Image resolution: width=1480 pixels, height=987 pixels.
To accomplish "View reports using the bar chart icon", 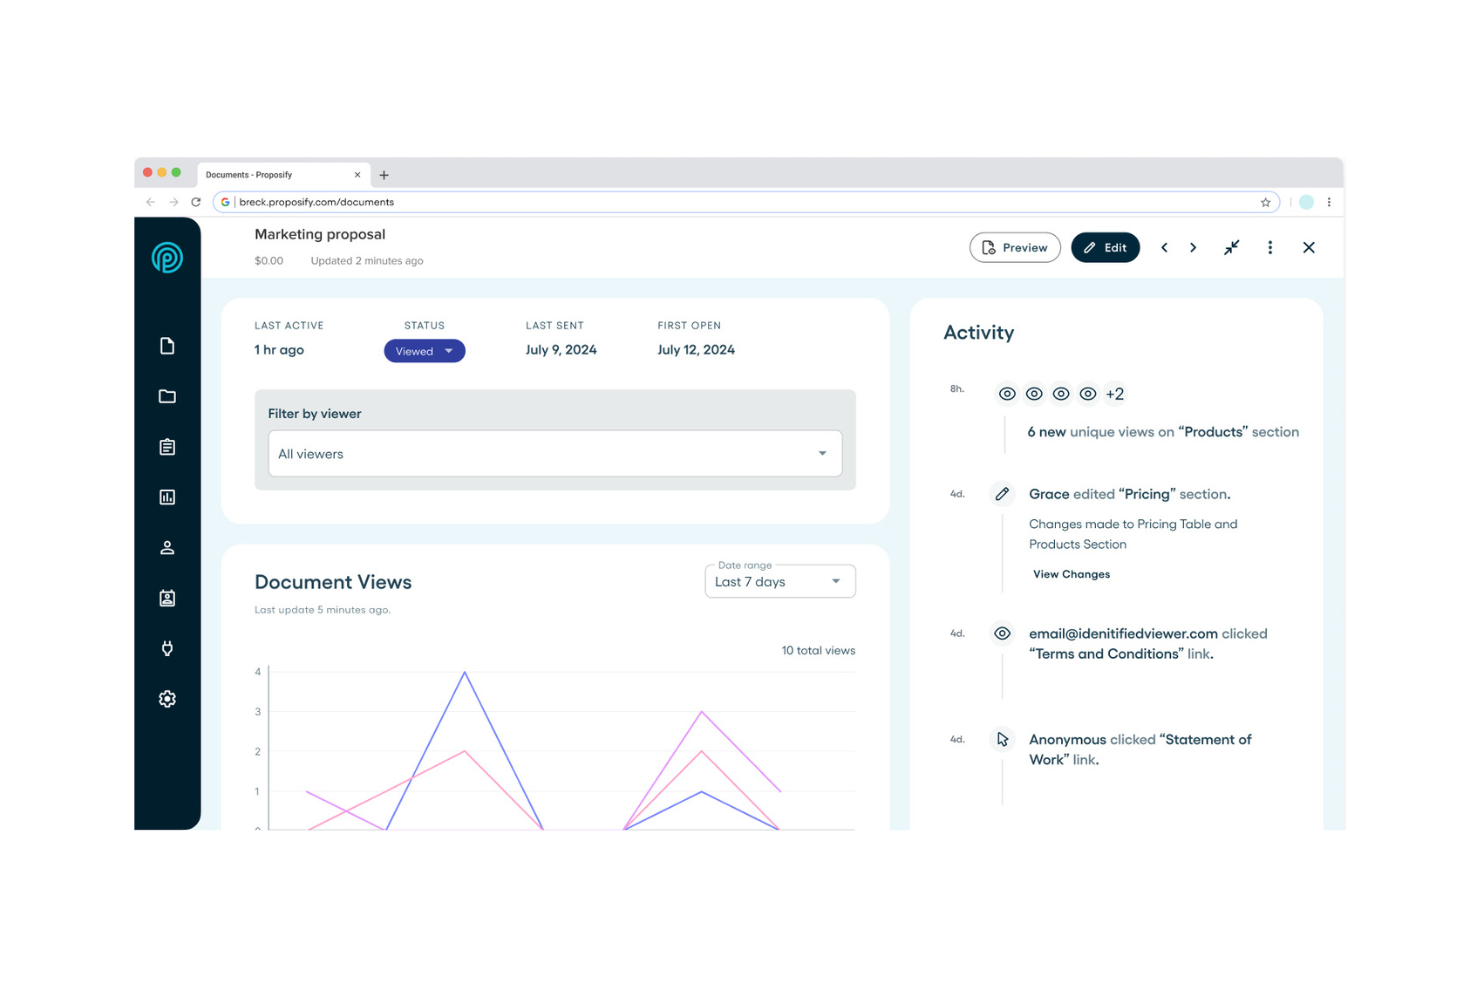I will (x=167, y=497).
